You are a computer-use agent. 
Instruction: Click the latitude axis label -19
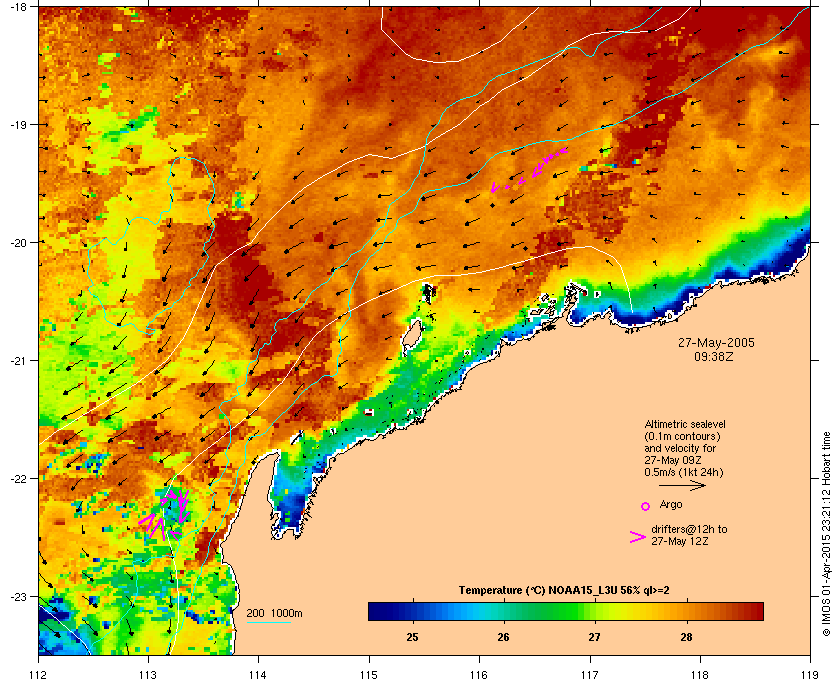[x=19, y=125]
